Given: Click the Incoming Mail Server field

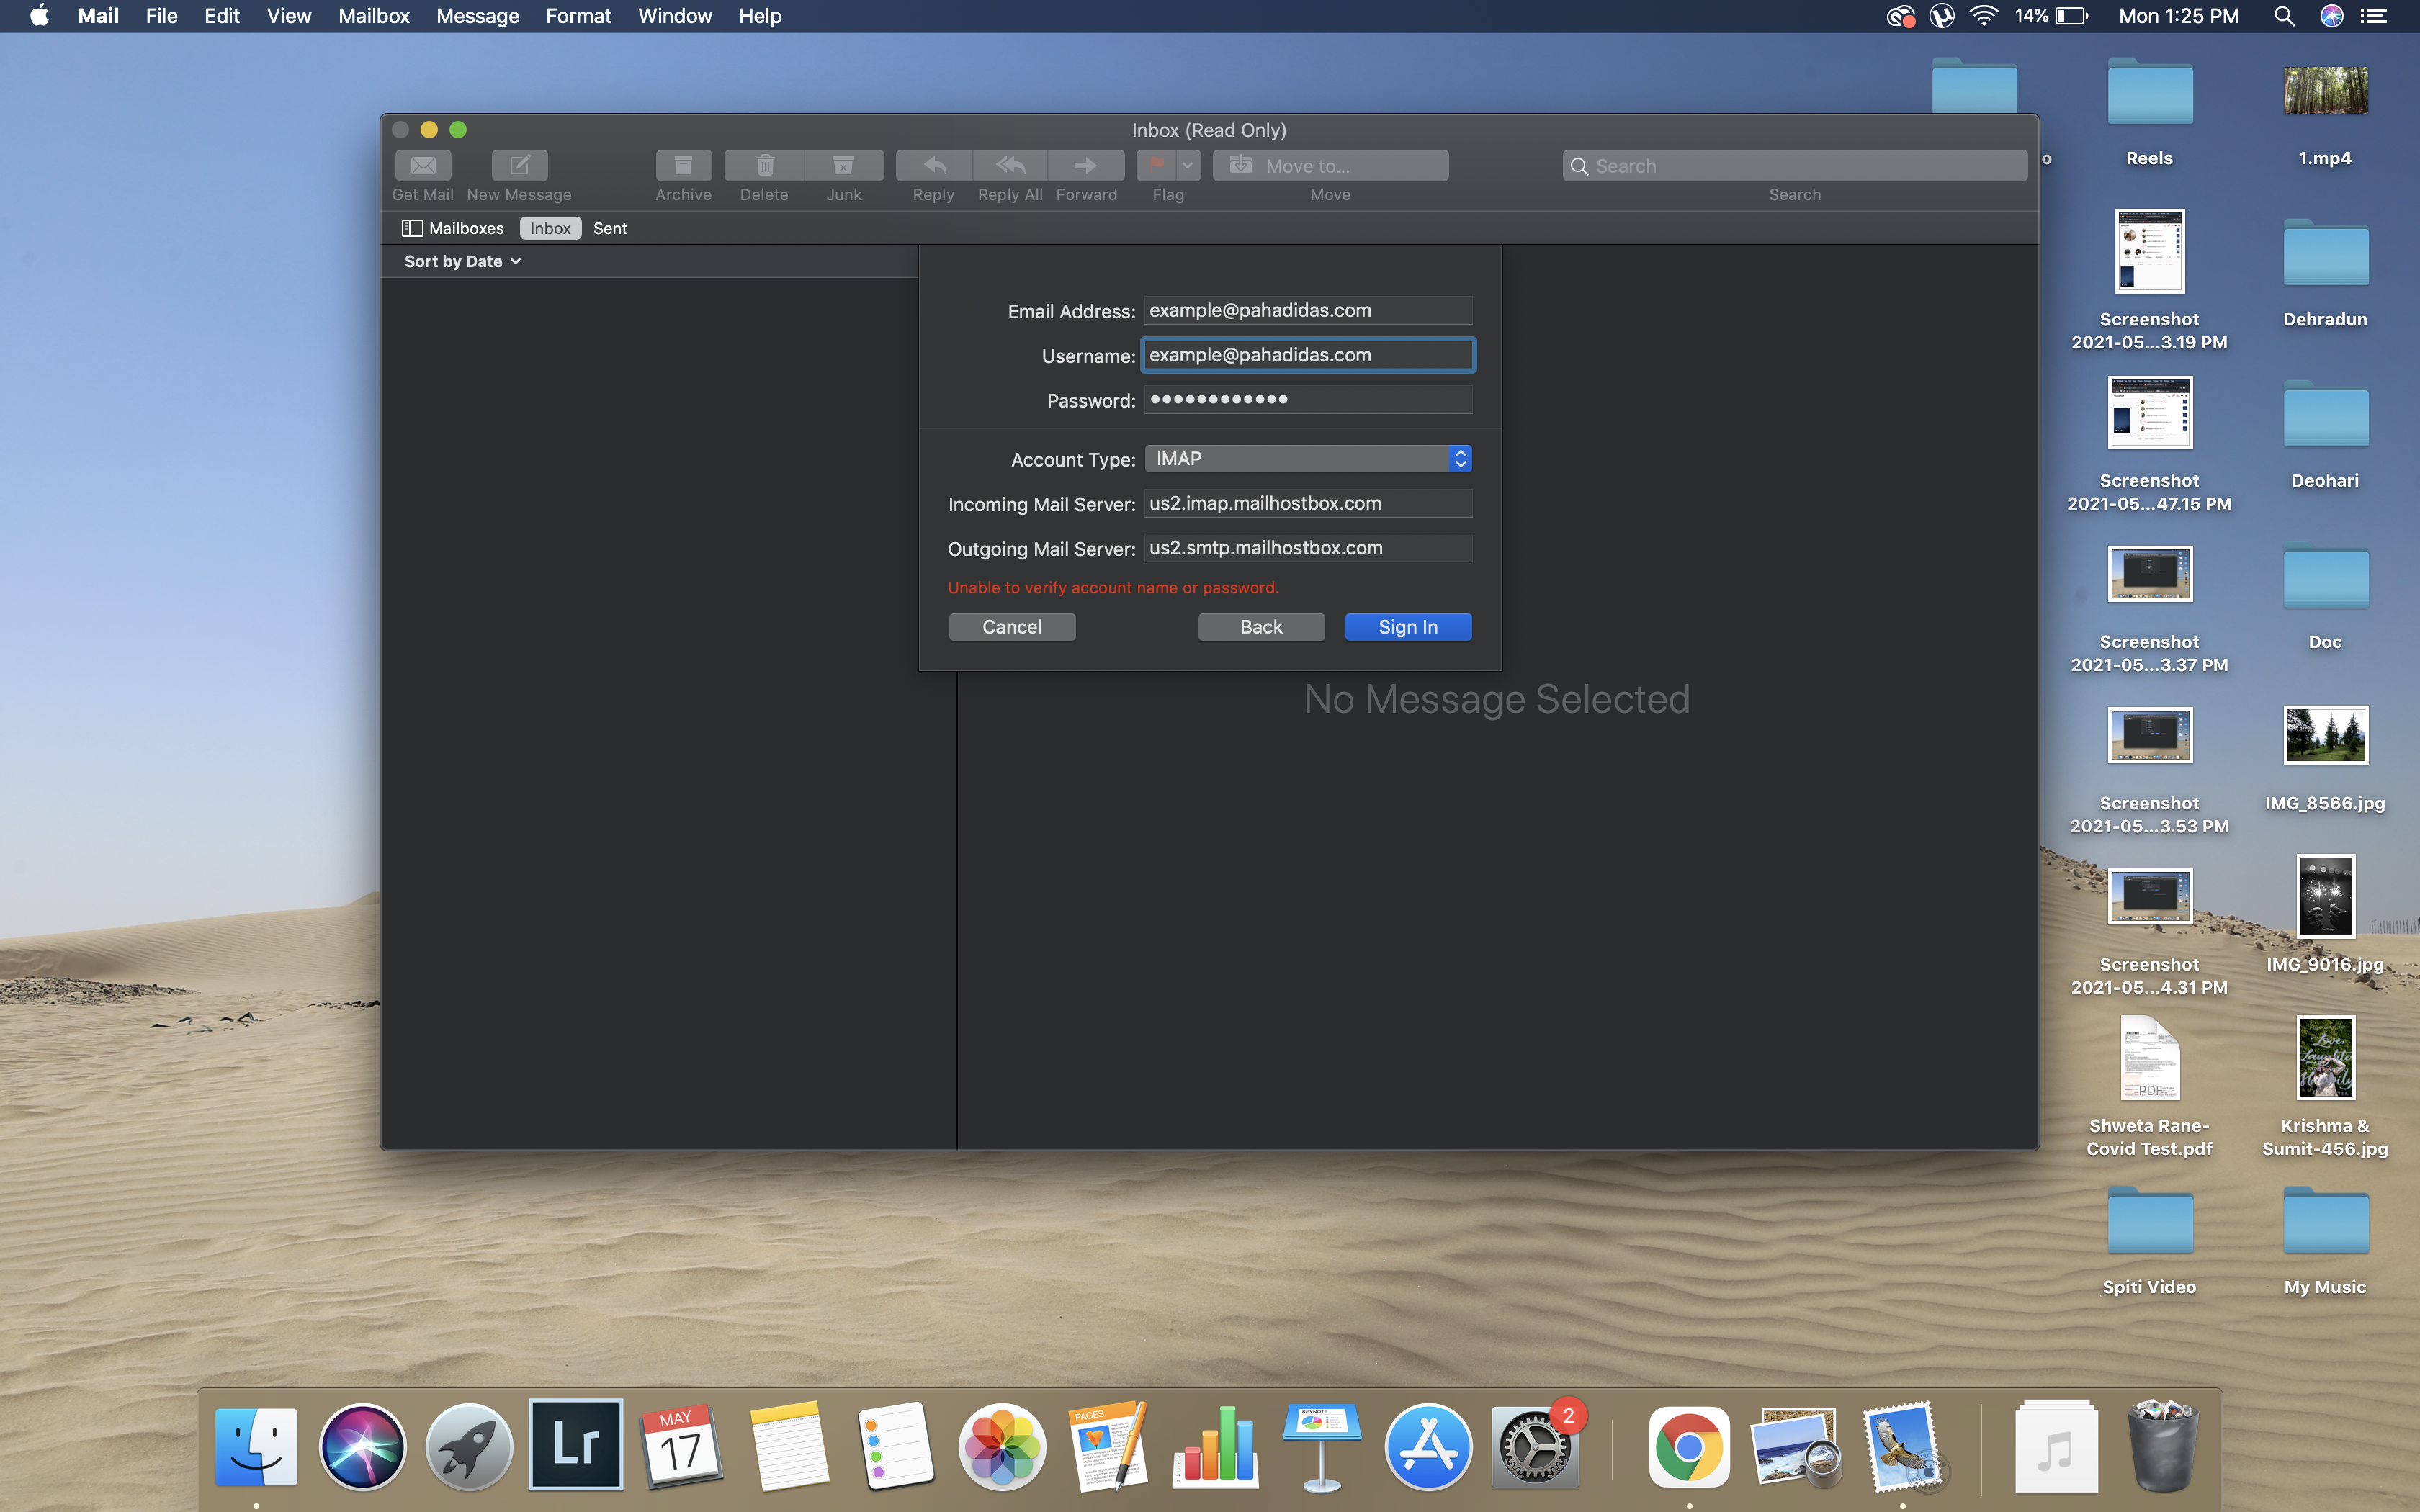Looking at the screenshot, I should 1308,503.
